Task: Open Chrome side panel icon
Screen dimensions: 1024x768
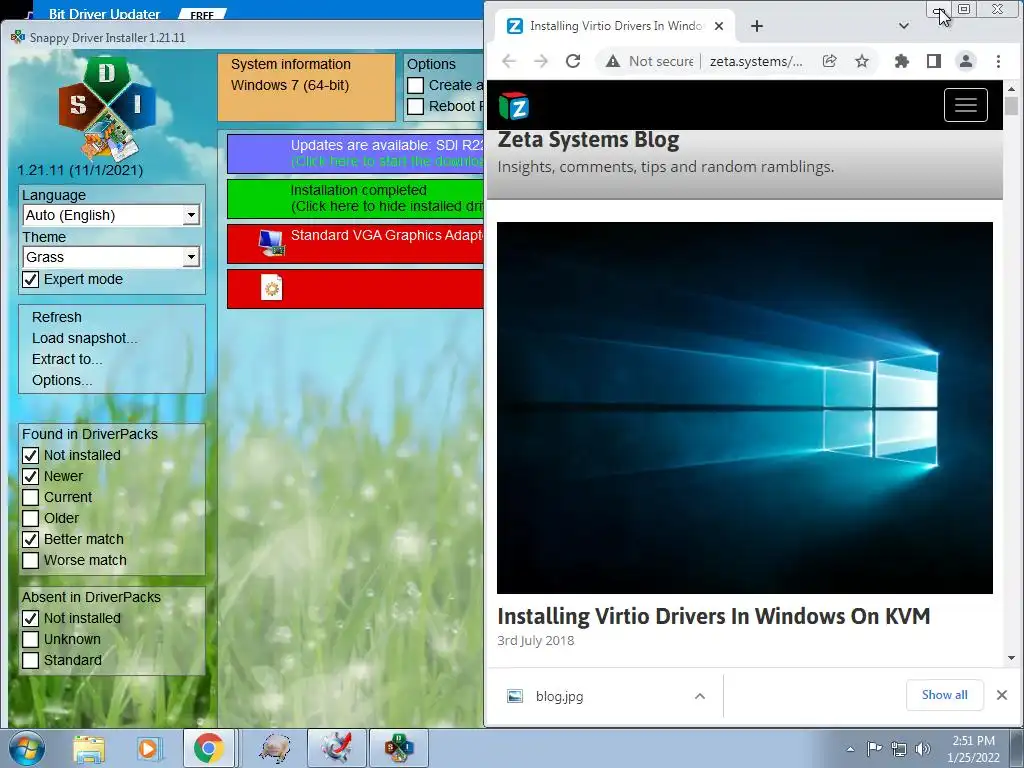Action: tap(934, 61)
